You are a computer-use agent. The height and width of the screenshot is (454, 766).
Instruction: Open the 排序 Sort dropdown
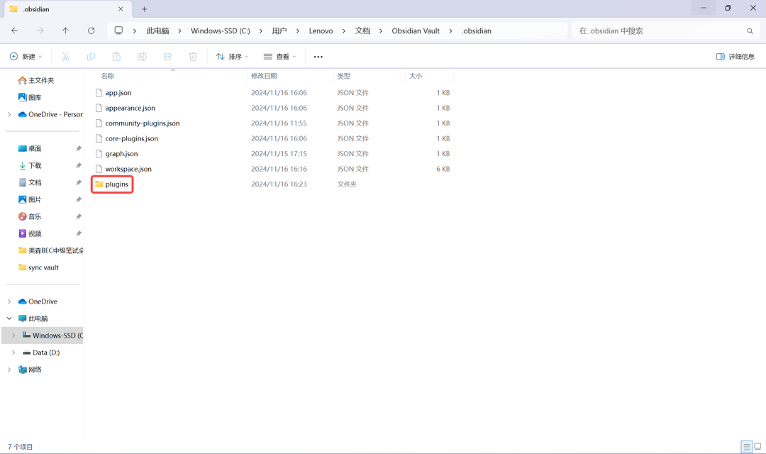[x=233, y=57]
